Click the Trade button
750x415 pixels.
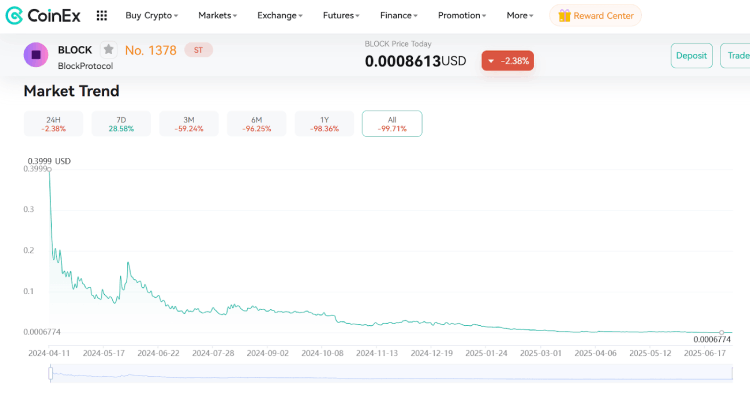[x=736, y=55]
